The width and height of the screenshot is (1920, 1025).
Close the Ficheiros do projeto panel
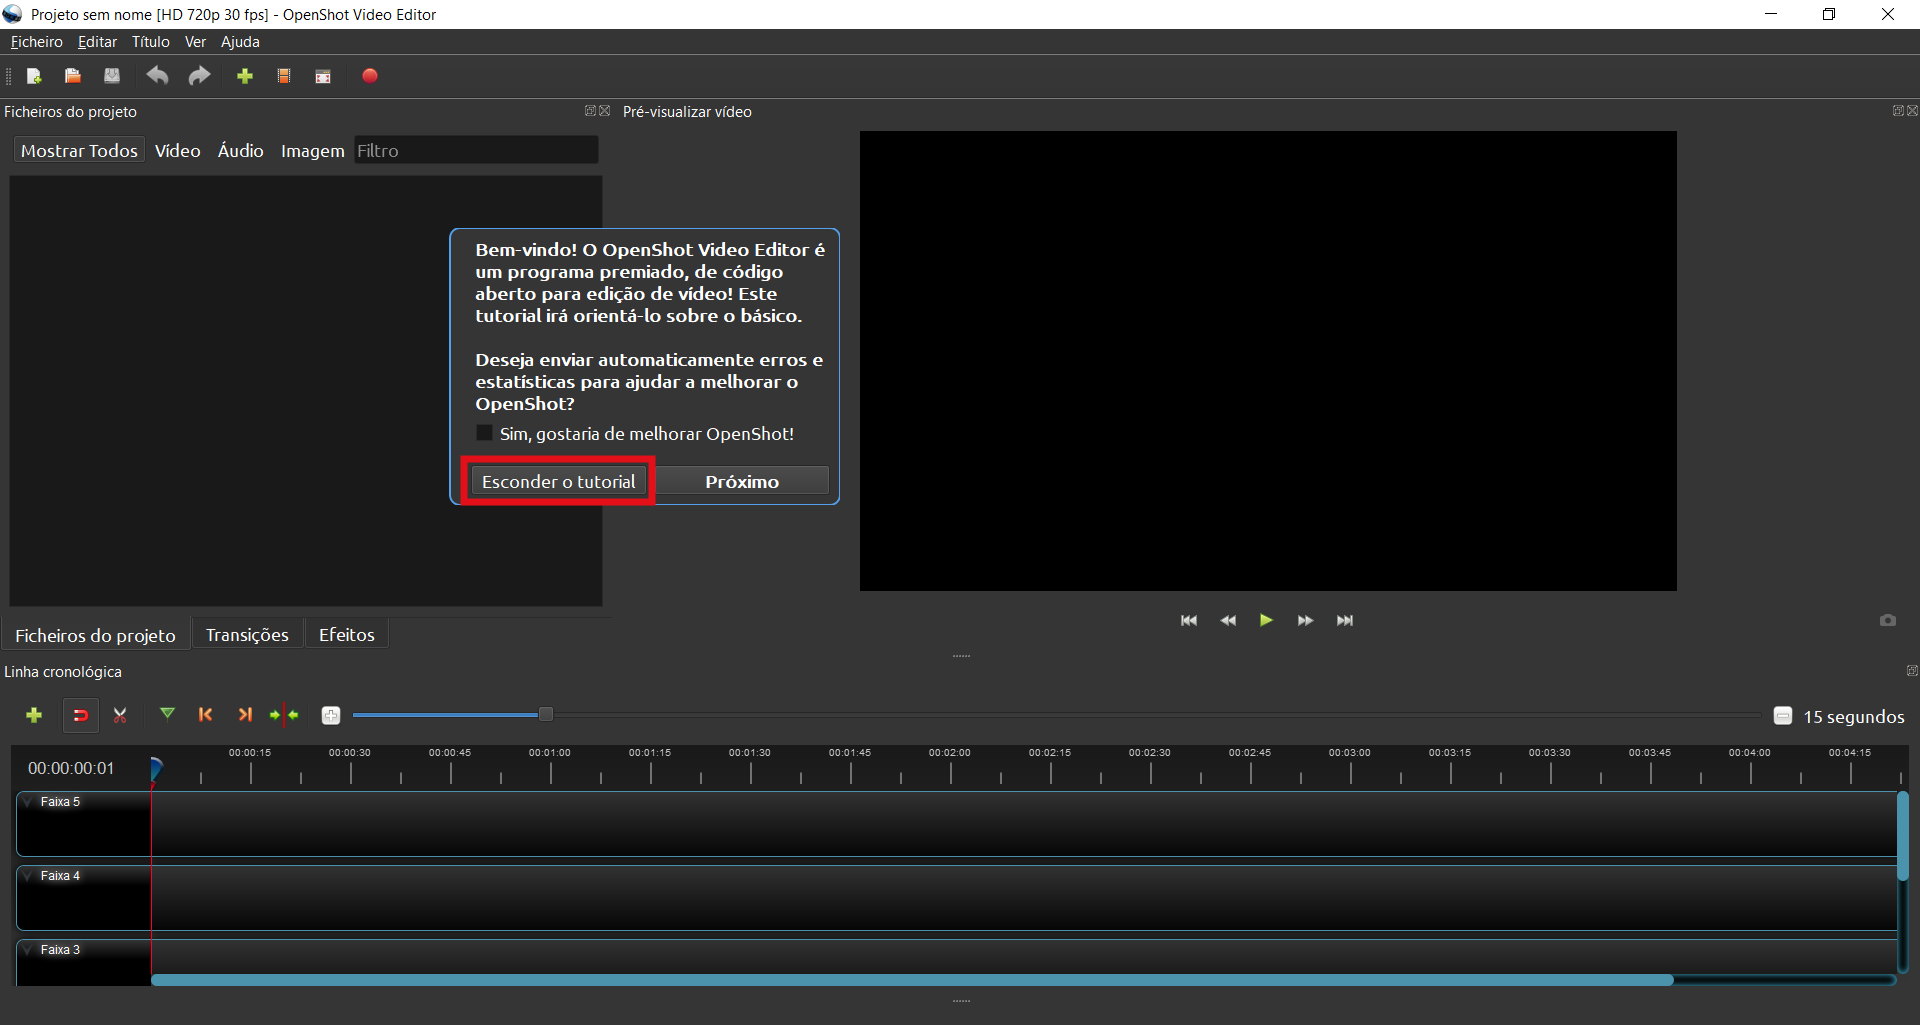[604, 111]
